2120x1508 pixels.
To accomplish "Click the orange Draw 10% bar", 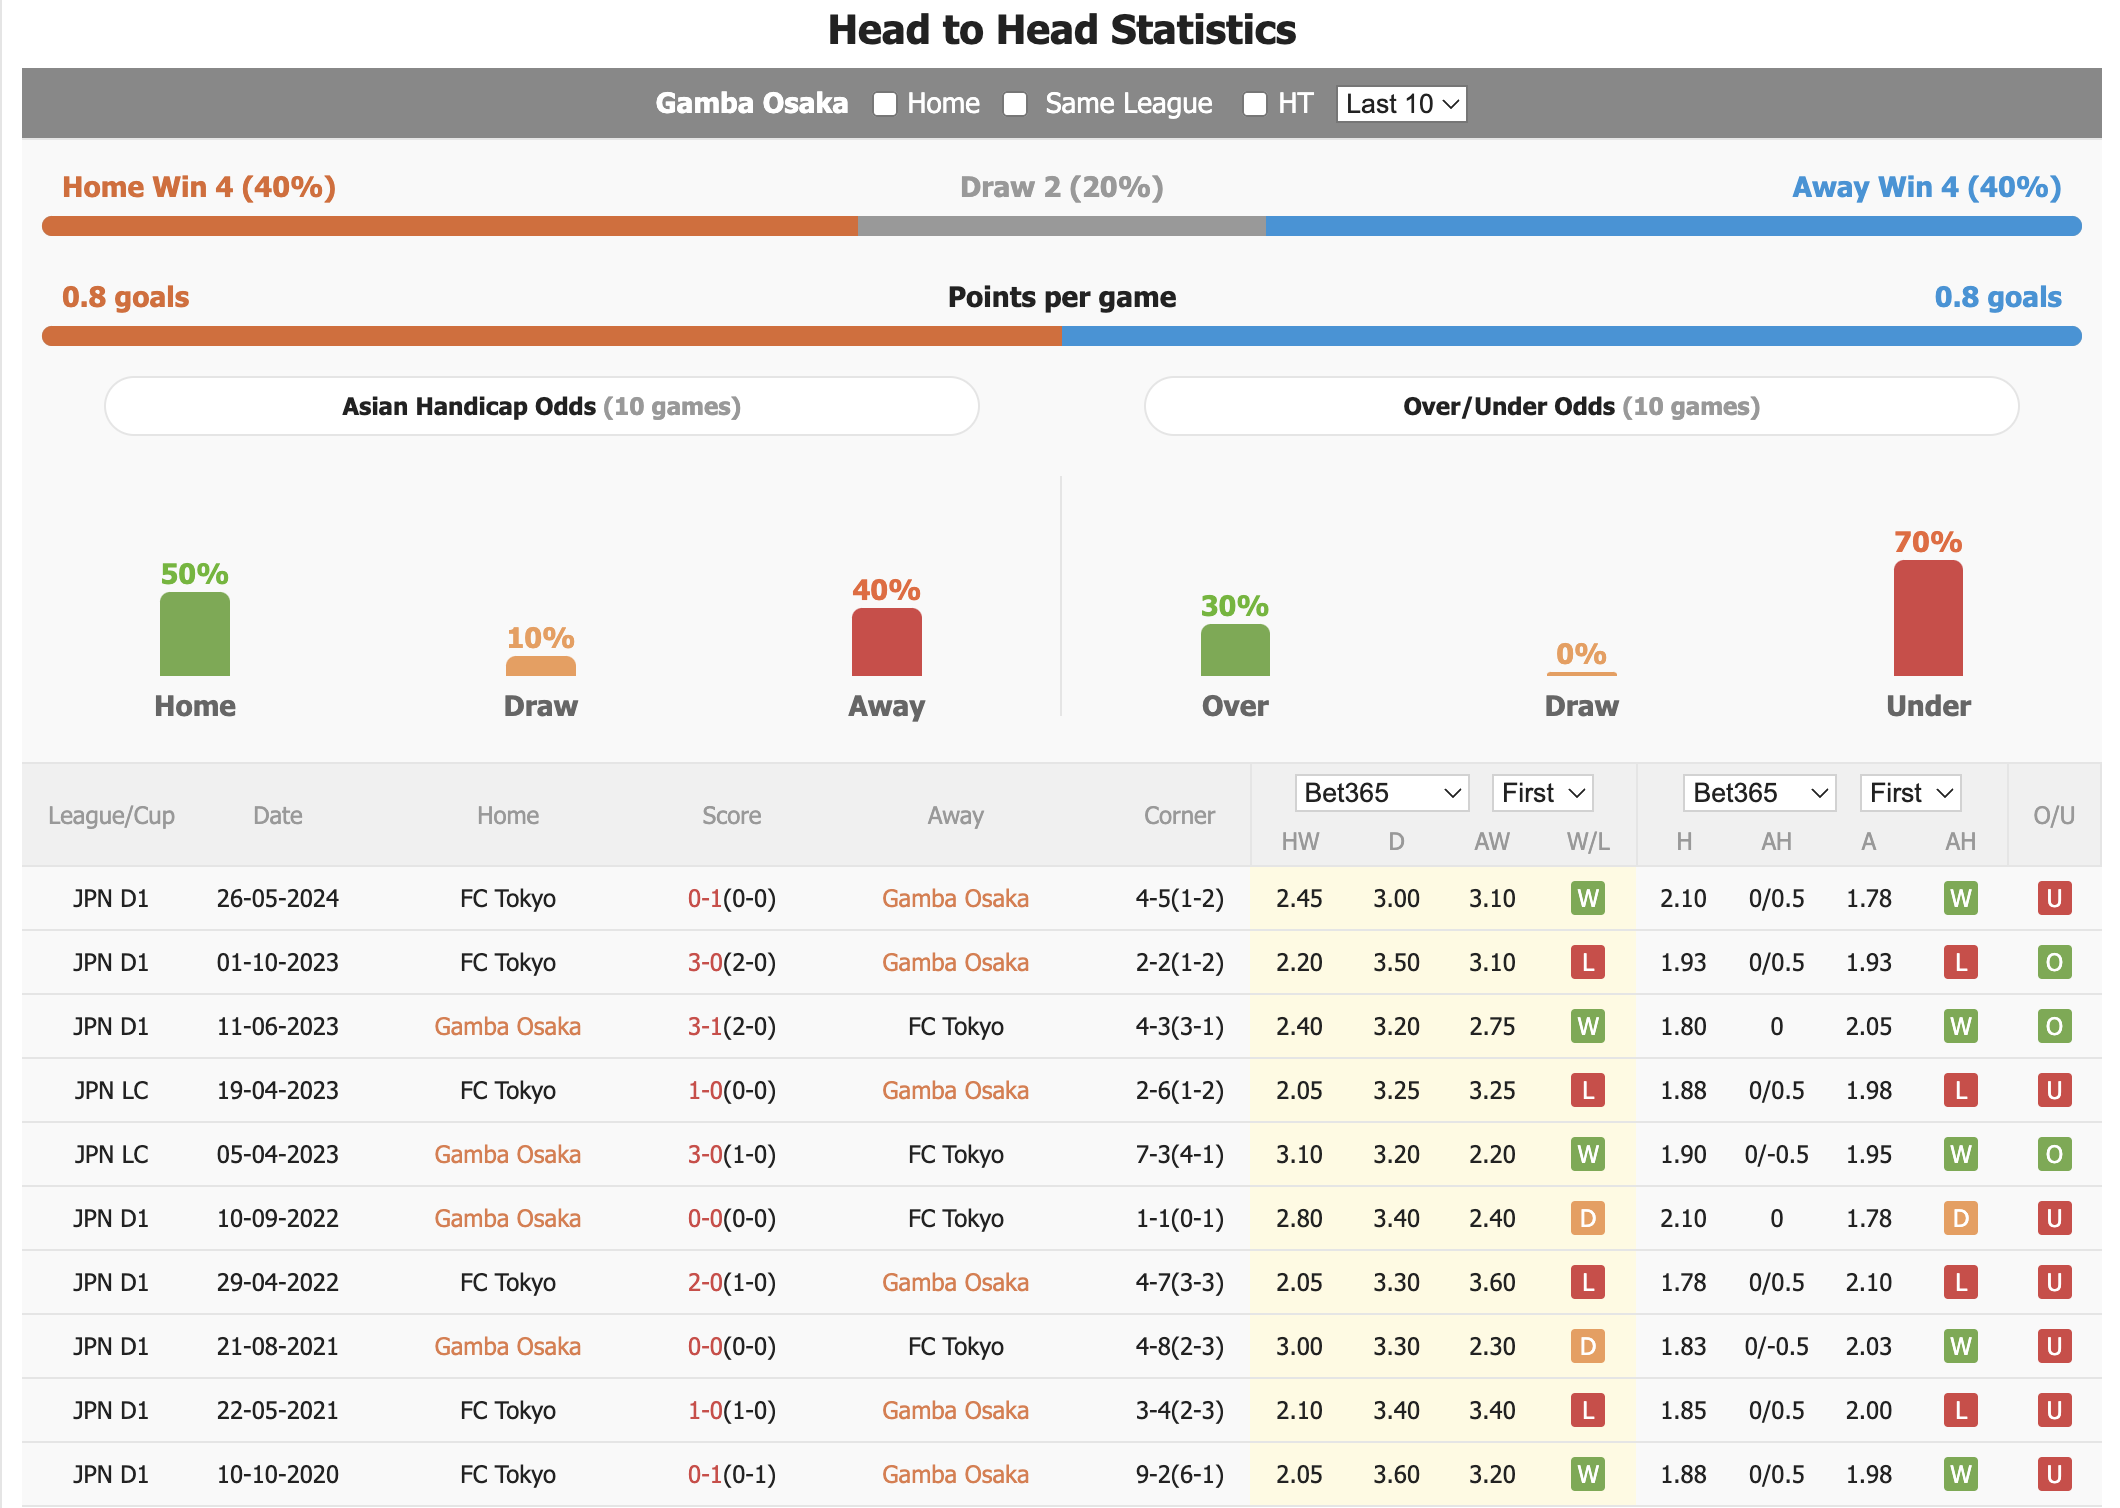I will (x=541, y=666).
